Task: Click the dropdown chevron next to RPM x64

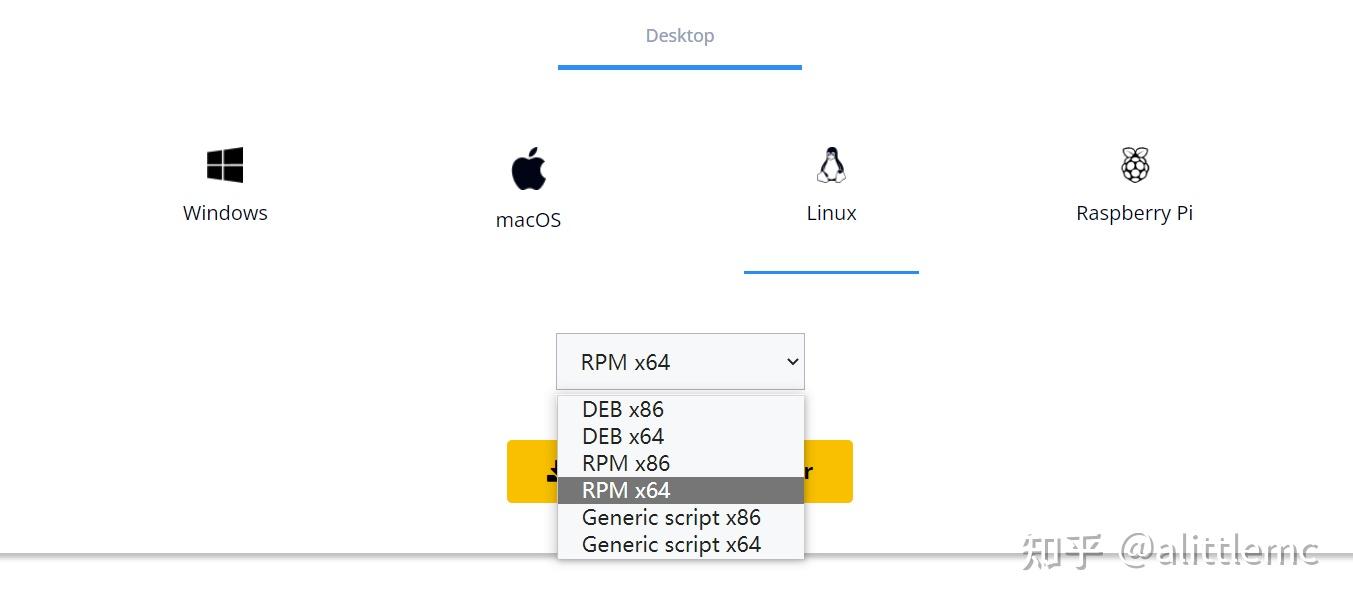Action: point(791,361)
